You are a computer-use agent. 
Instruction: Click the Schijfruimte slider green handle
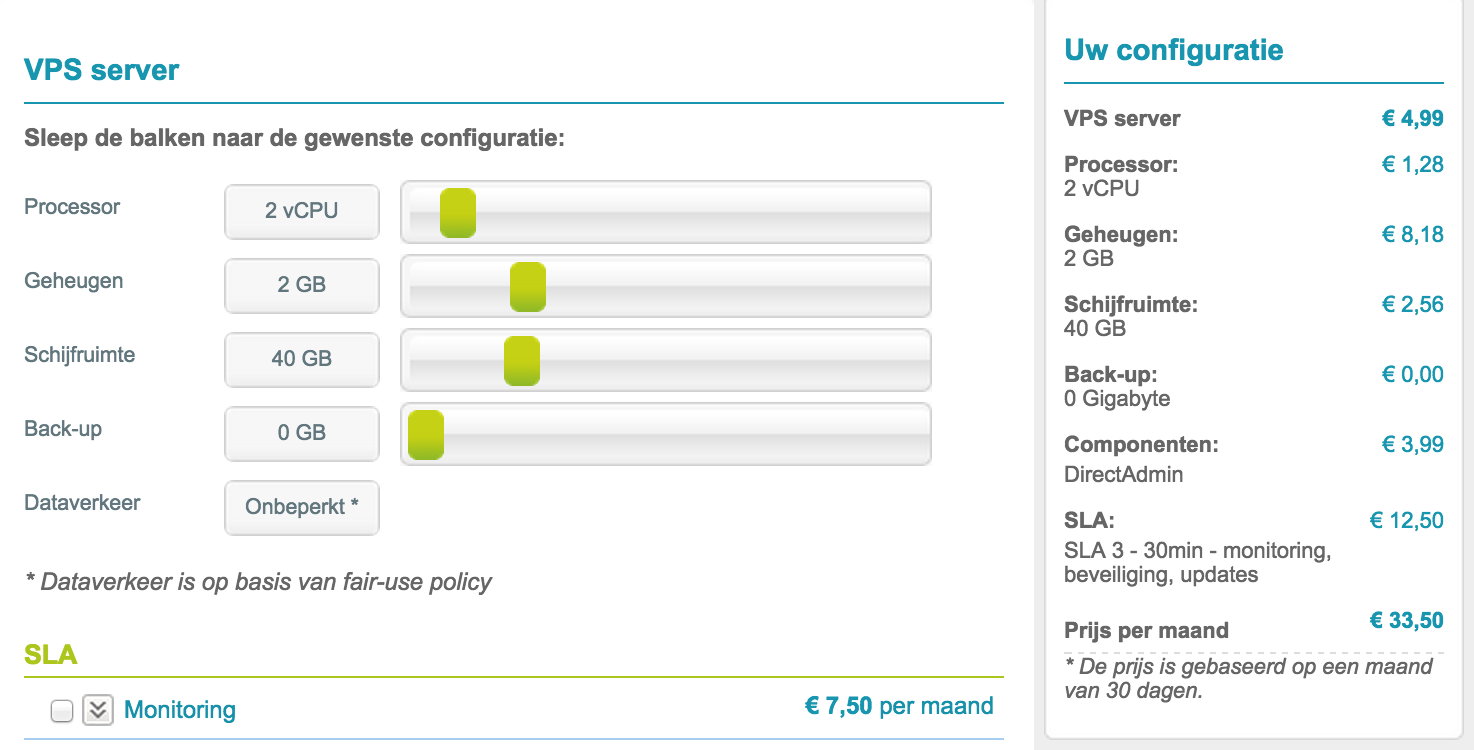pos(522,360)
